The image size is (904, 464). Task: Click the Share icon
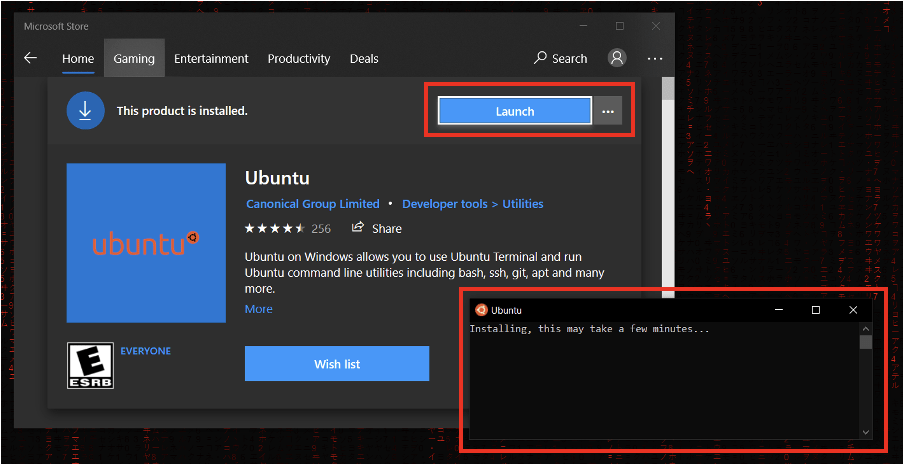(358, 228)
